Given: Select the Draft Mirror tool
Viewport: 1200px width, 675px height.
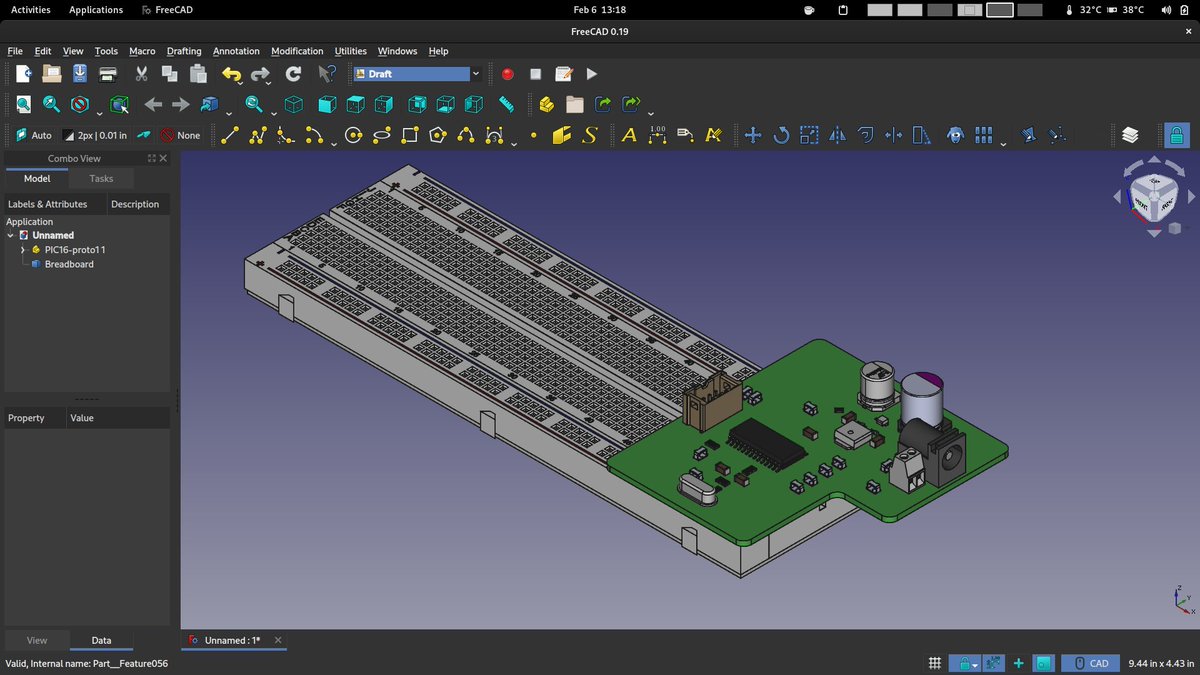Looking at the screenshot, I should pos(837,135).
